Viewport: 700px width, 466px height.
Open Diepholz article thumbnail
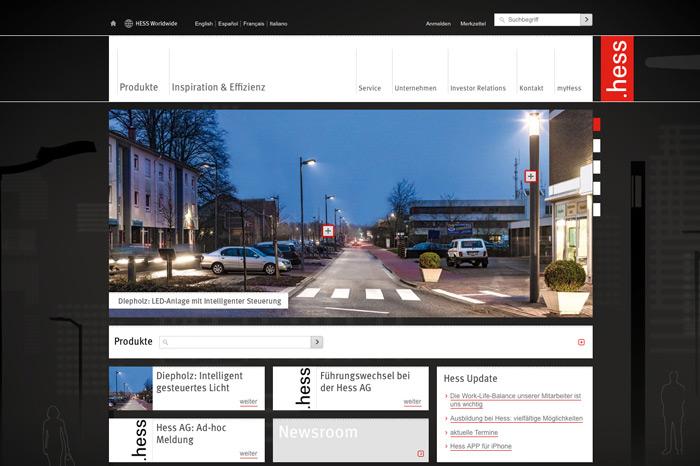(x=131, y=388)
